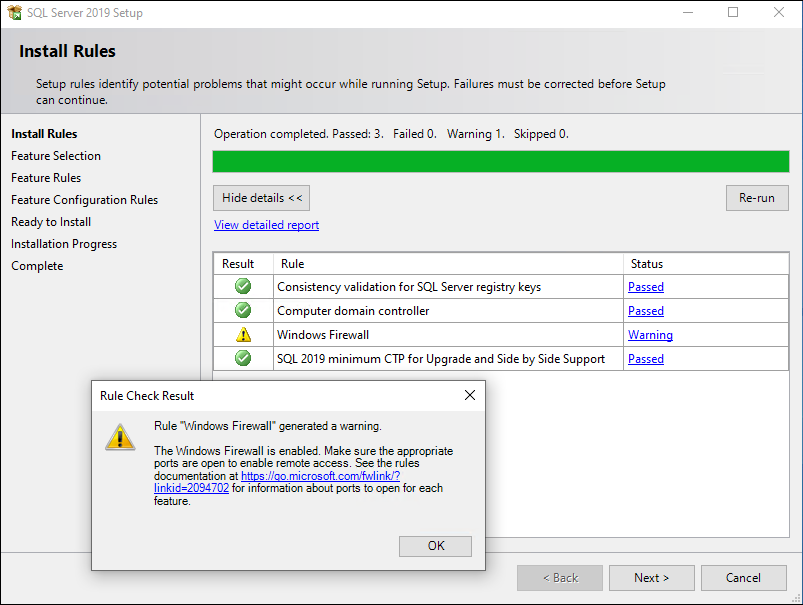
Task: Close the SQL Server 2019 Setup window
Action: [778, 12]
